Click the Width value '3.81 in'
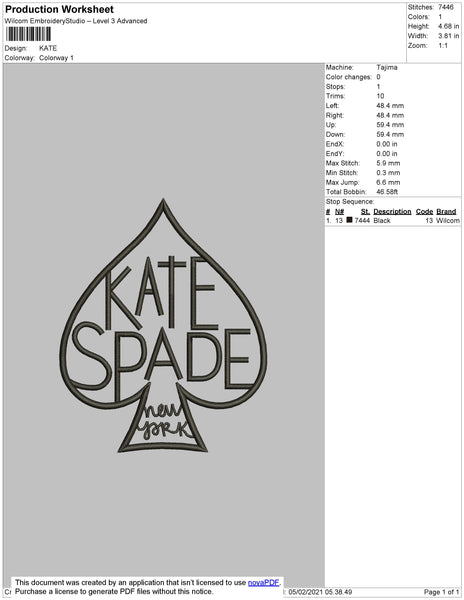Image resolution: width=464 pixels, height=600 pixels. tap(448, 36)
